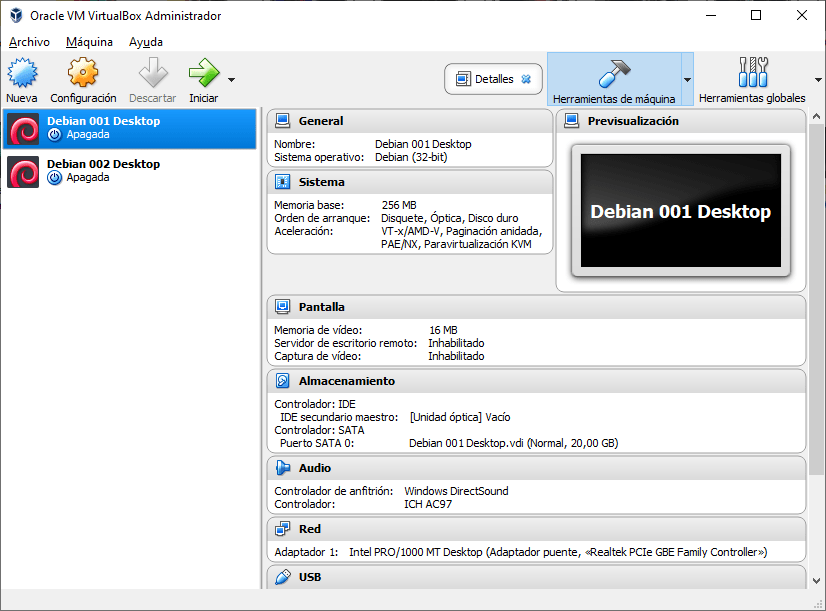826x611 pixels.
Task: Open the Herramientas de máquina dropdown arrow
Action: click(687, 79)
